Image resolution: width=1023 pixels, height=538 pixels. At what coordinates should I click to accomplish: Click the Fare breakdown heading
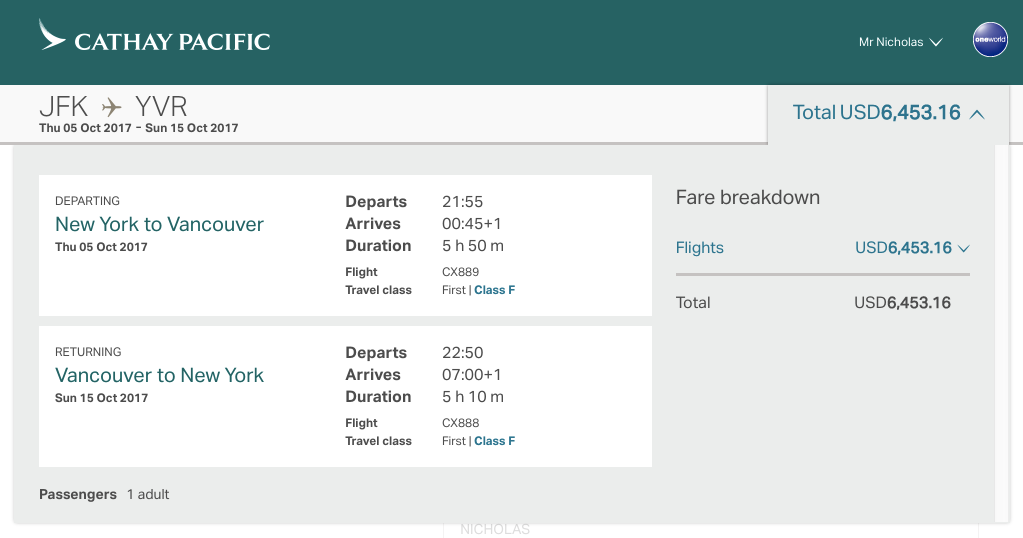(747, 197)
